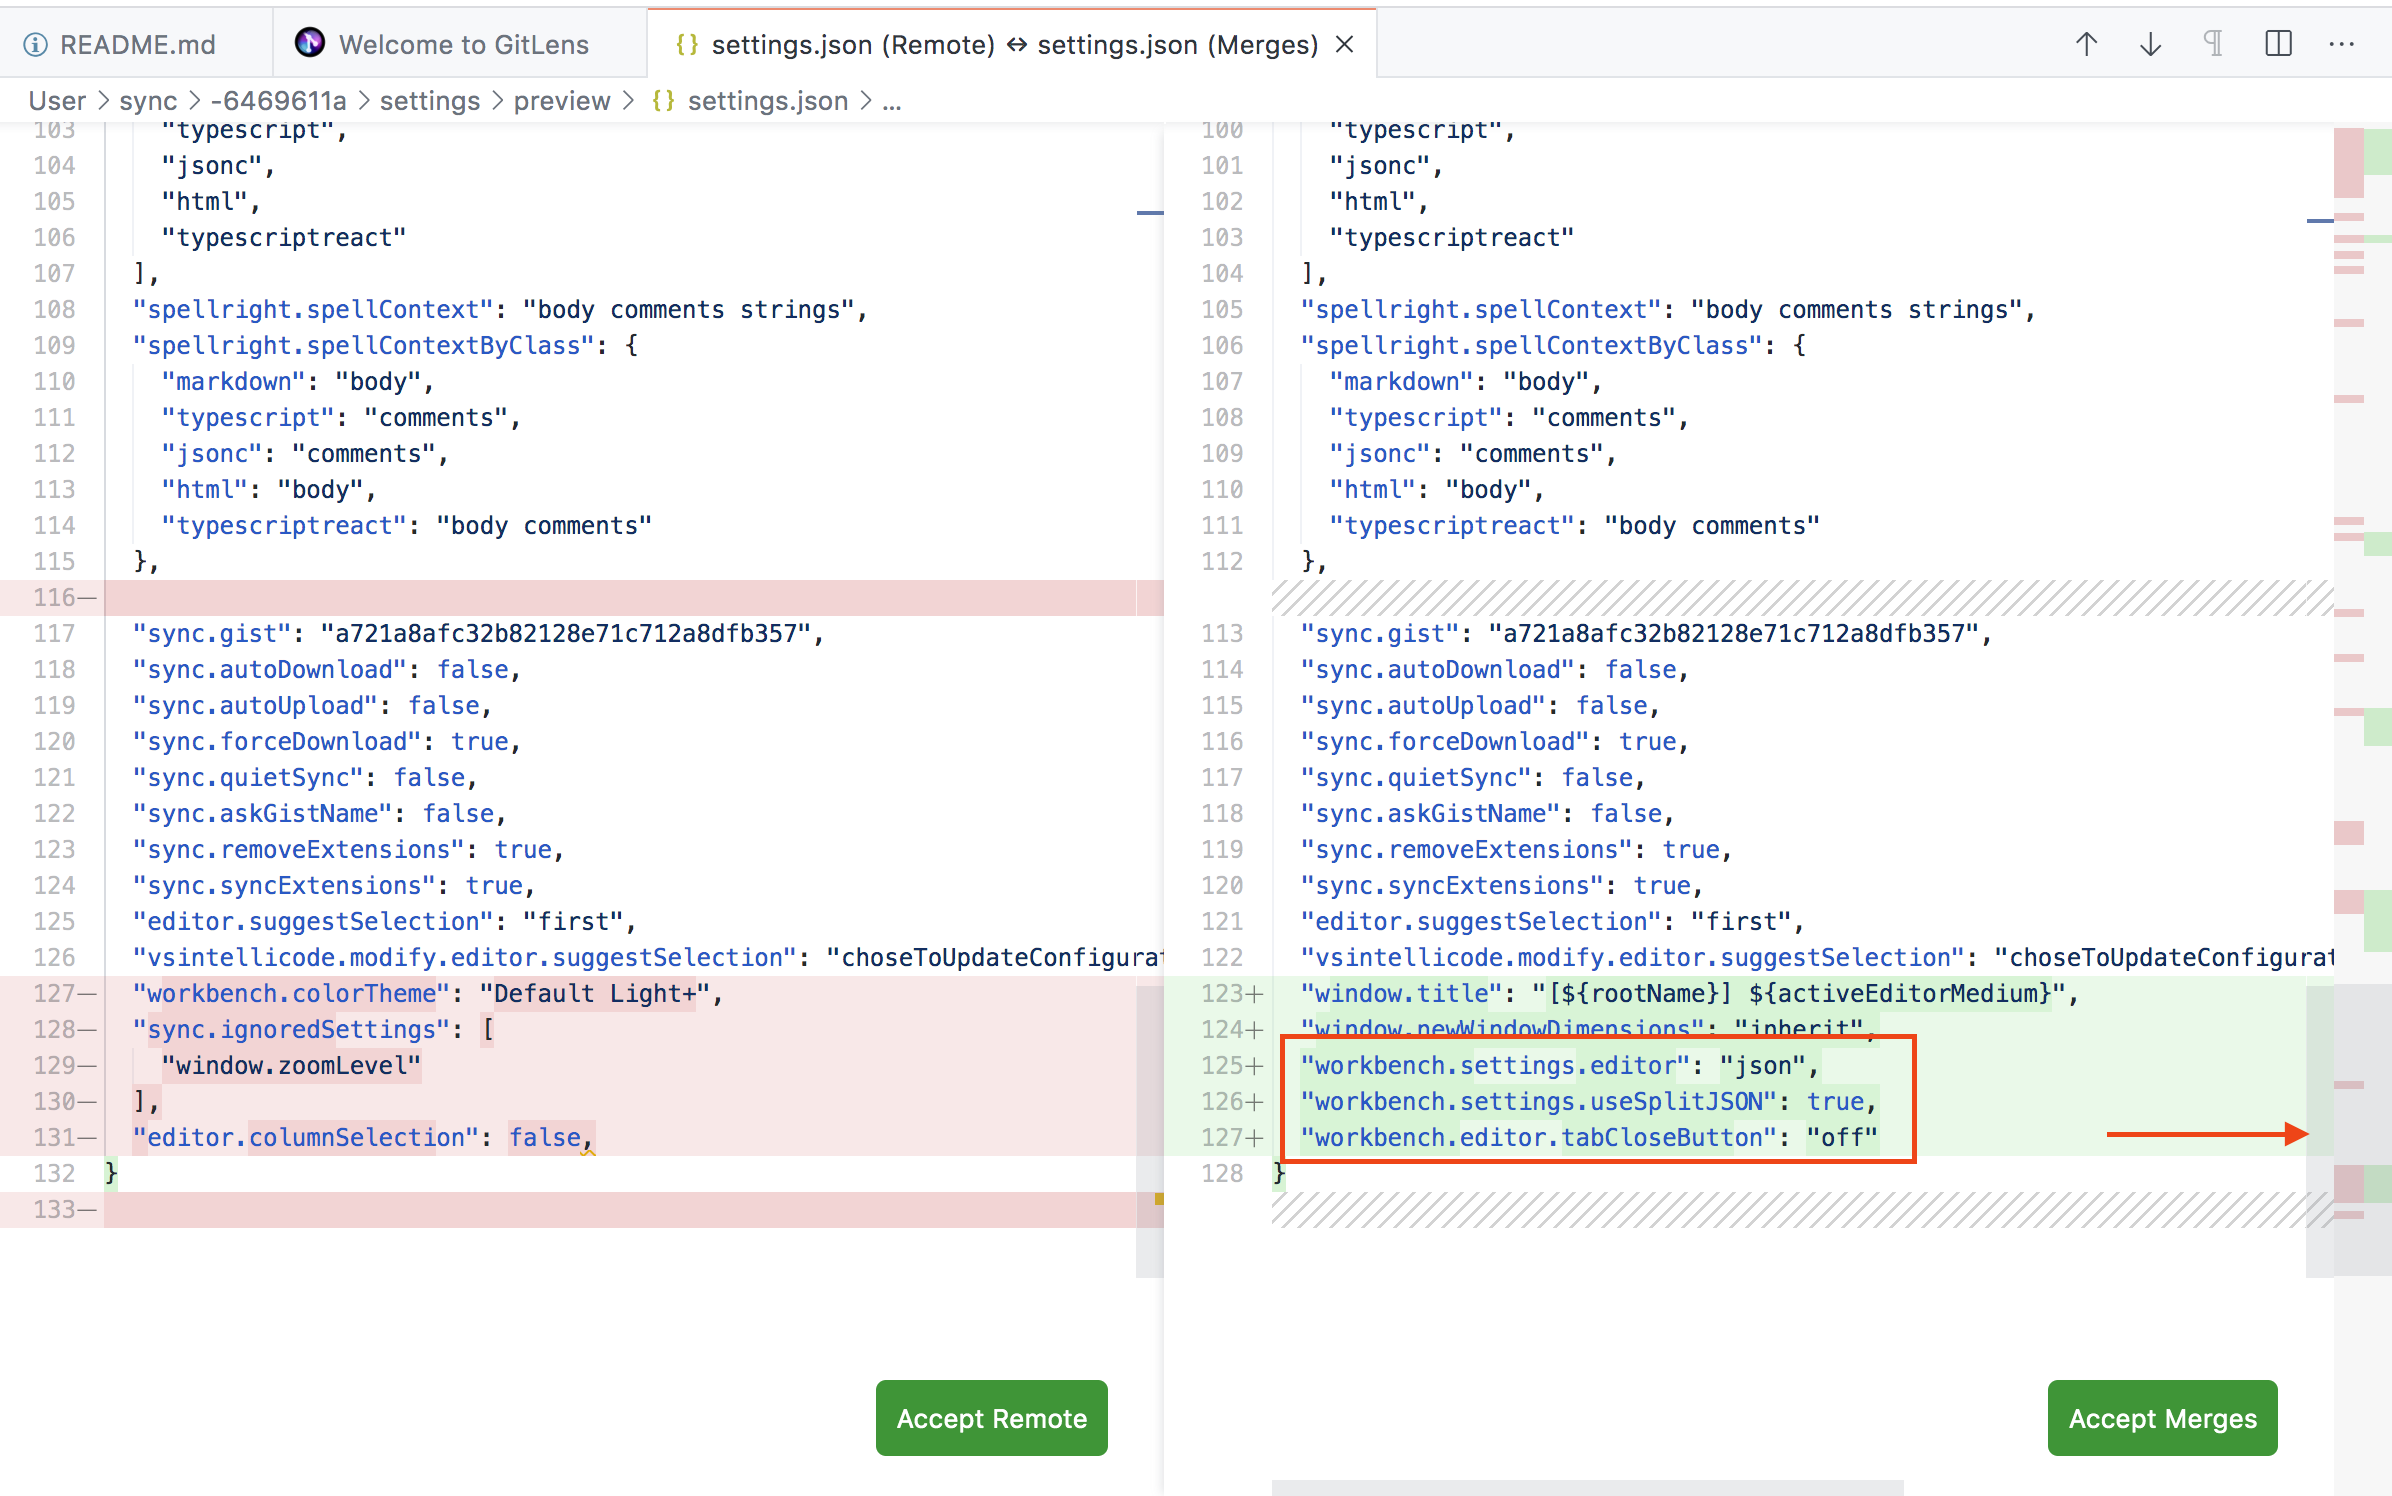The height and width of the screenshot is (1496, 2392).
Task: Switch to README.md tab
Action: (136, 44)
